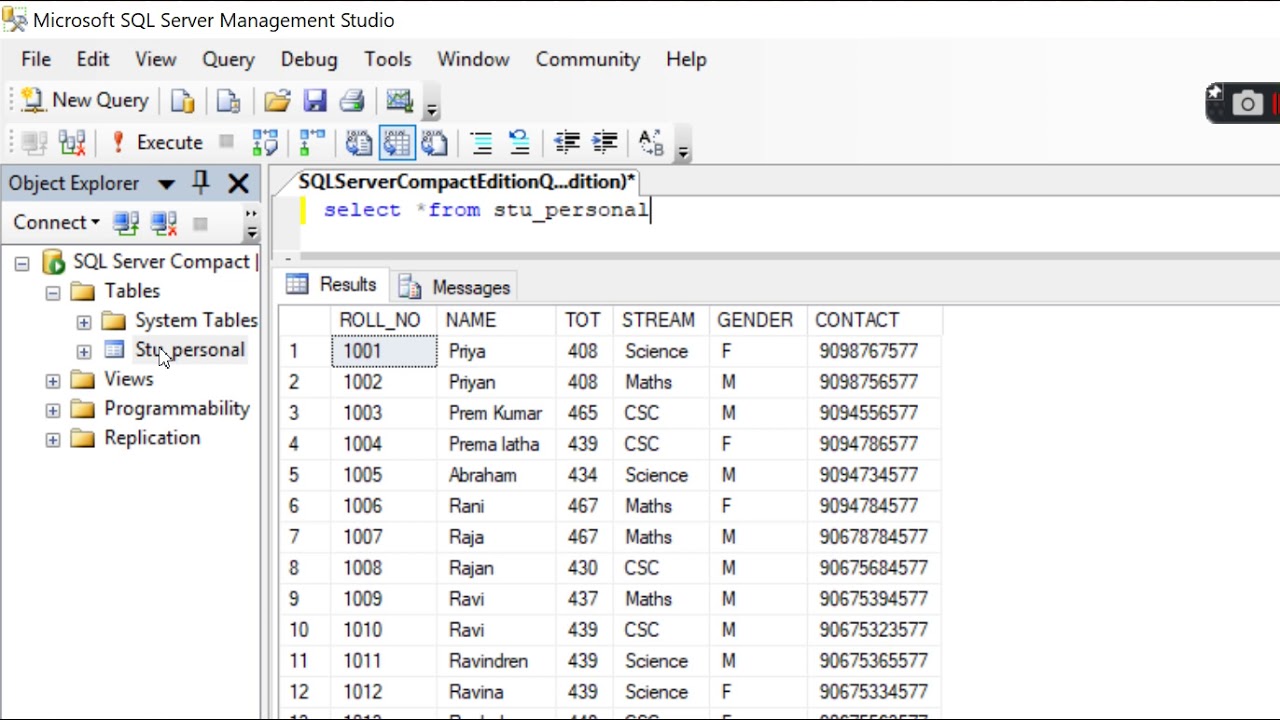
Task: Save the query with the floppy disk icon
Action: pos(315,101)
